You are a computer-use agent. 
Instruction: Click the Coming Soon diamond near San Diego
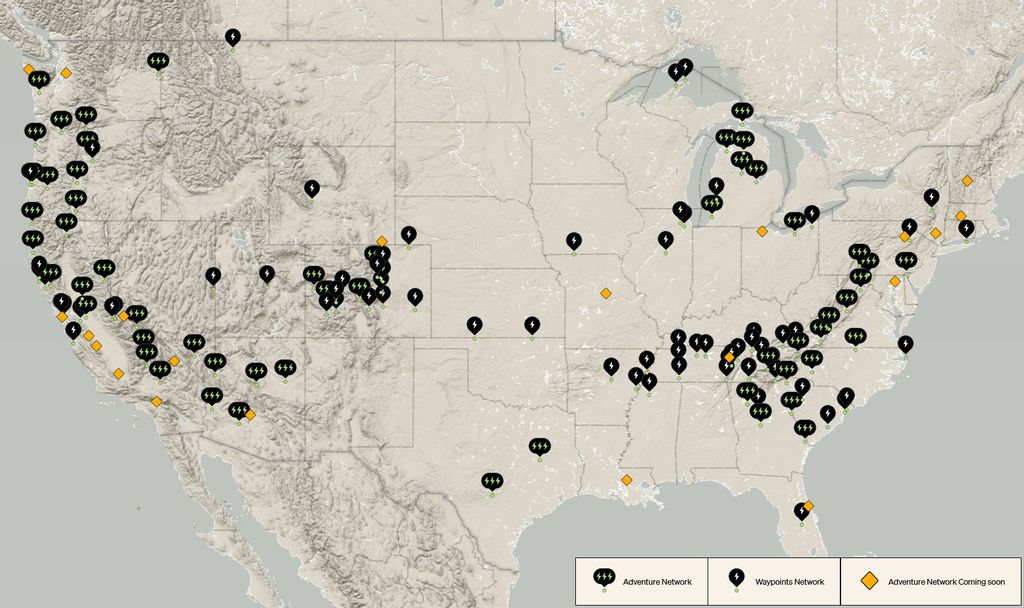pos(156,401)
